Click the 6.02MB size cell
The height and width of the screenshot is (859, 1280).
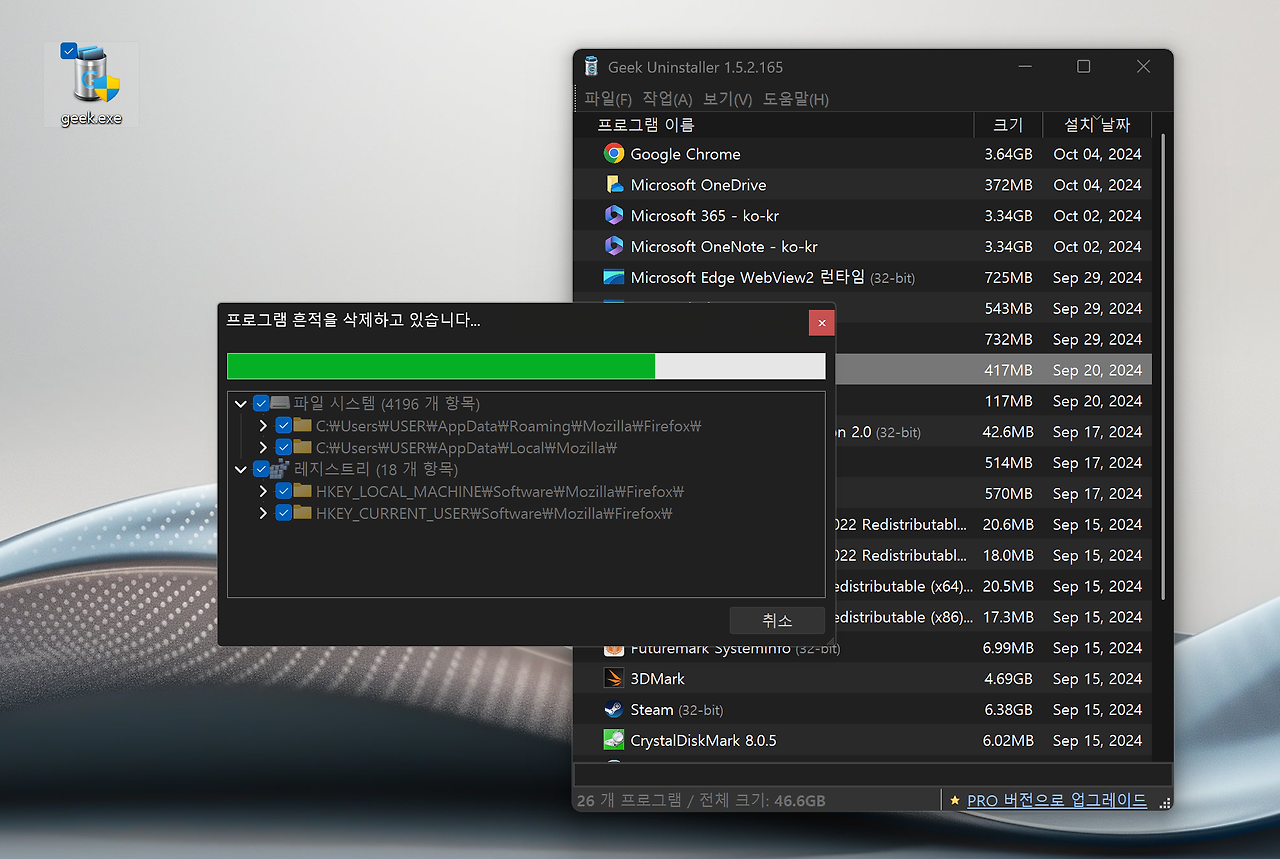click(x=1008, y=741)
